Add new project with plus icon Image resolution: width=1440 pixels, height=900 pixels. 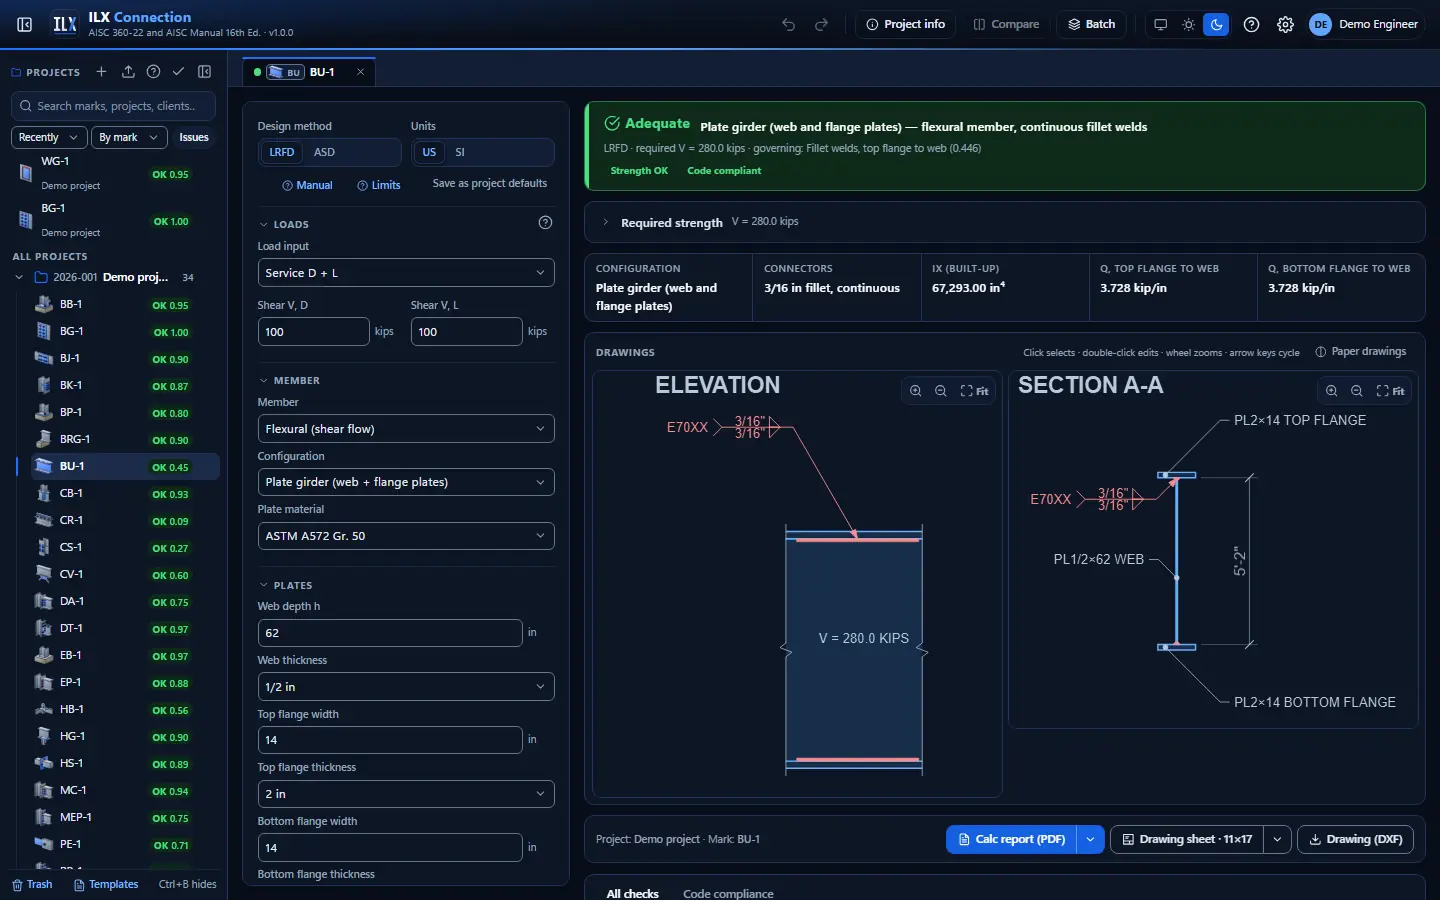pyautogui.click(x=101, y=72)
